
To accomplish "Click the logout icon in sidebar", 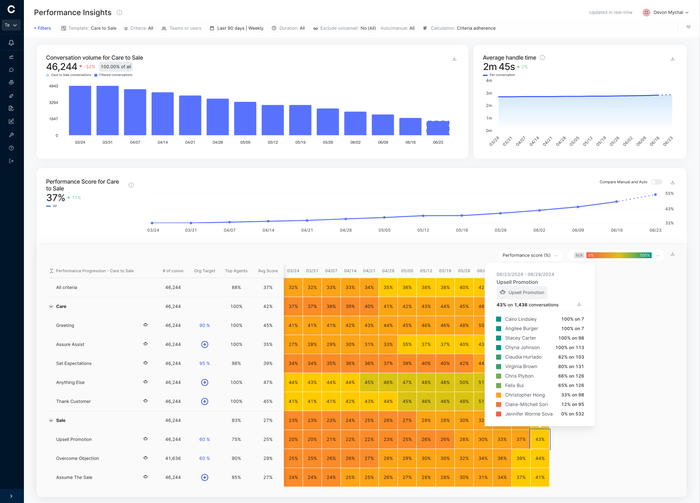I will click(x=11, y=160).
